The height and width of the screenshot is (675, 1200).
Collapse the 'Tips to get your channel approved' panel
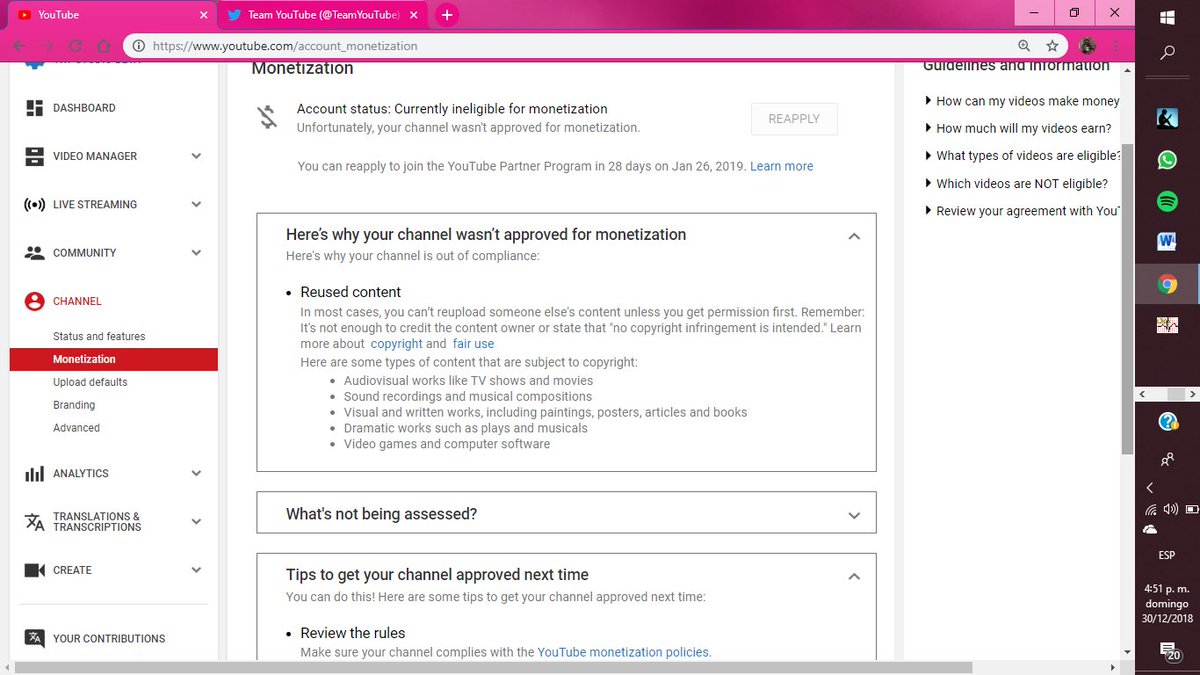click(854, 577)
